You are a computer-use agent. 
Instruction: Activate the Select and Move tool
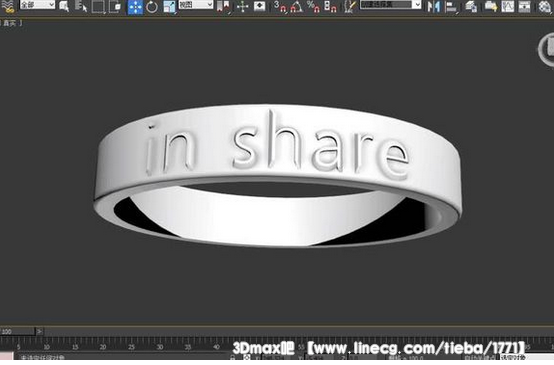[x=135, y=7]
